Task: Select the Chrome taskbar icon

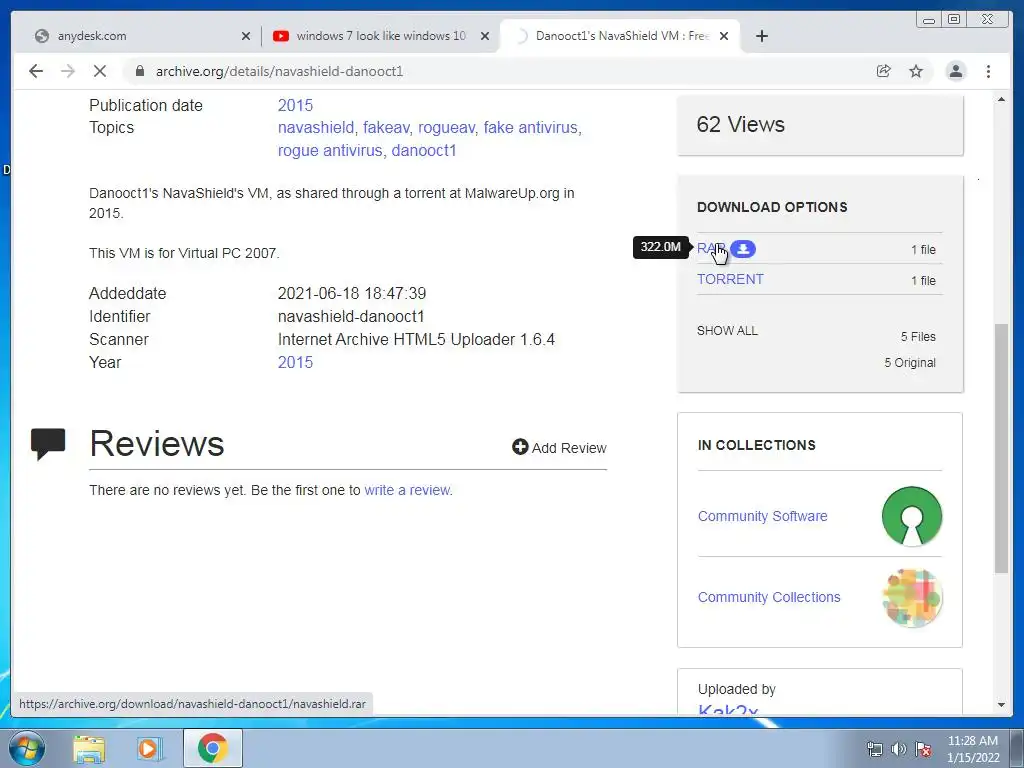Action: pos(212,748)
